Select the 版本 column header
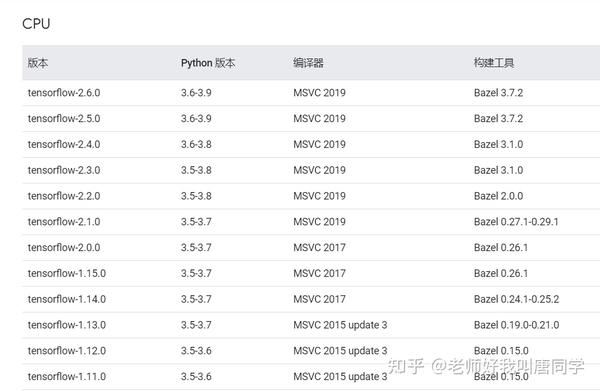The height and width of the screenshot is (391, 600). click(x=38, y=63)
